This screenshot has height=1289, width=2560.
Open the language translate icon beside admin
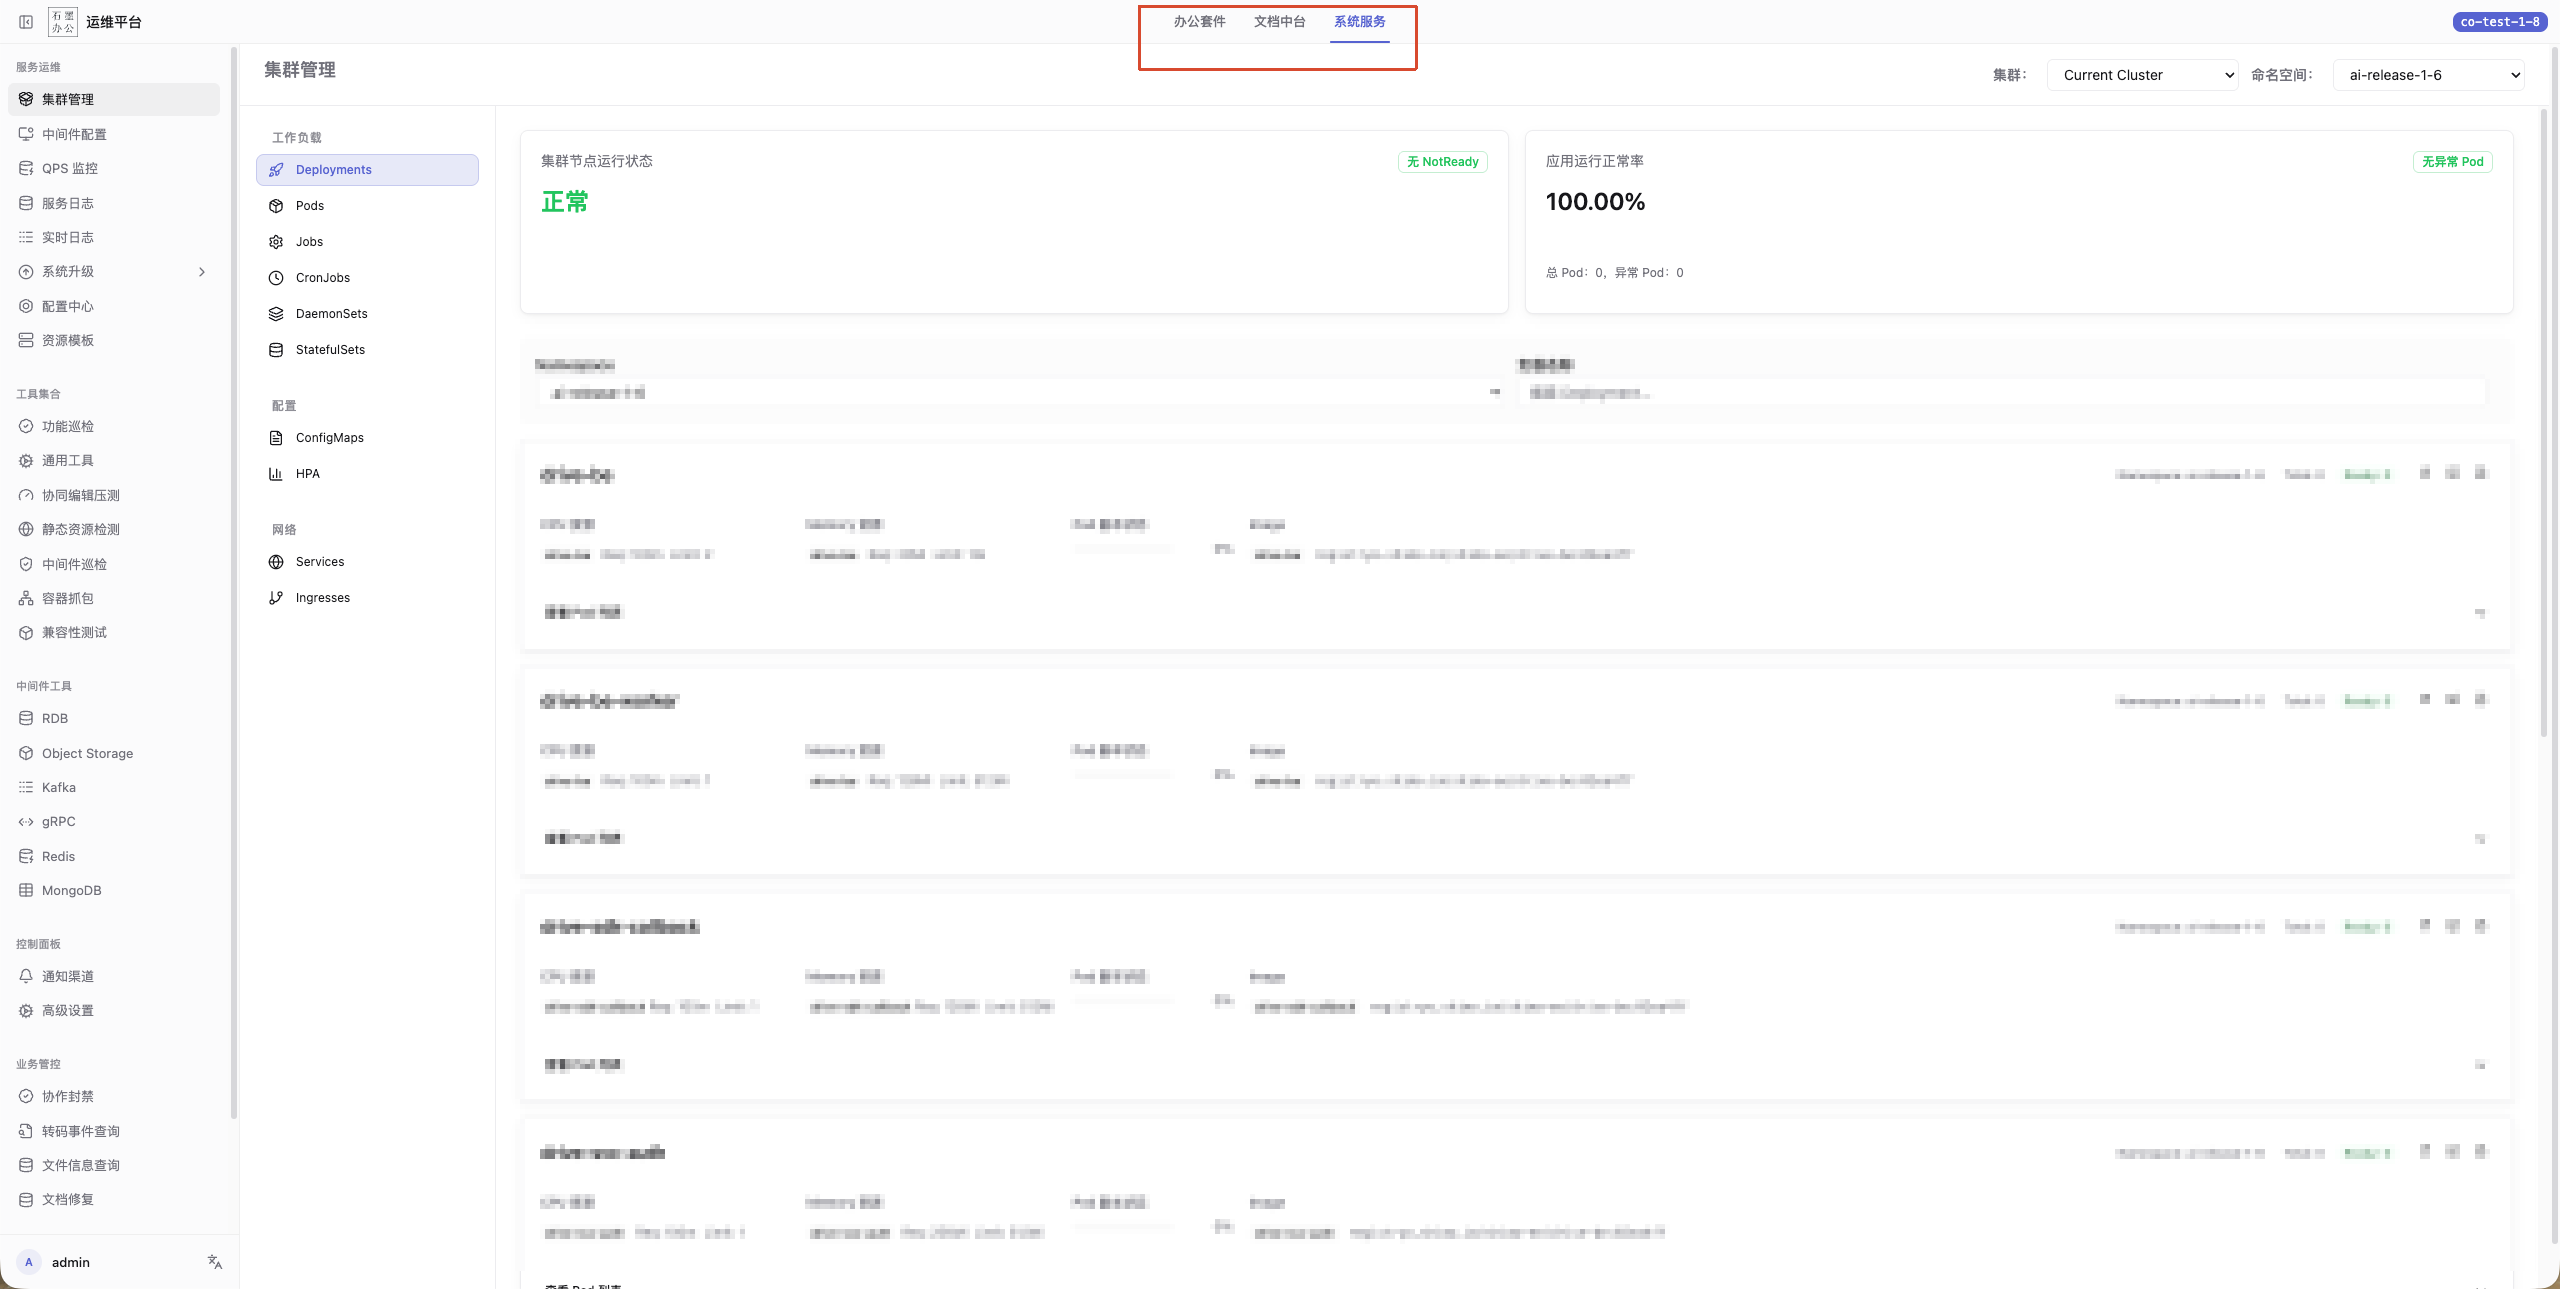click(x=215, y=1262)
